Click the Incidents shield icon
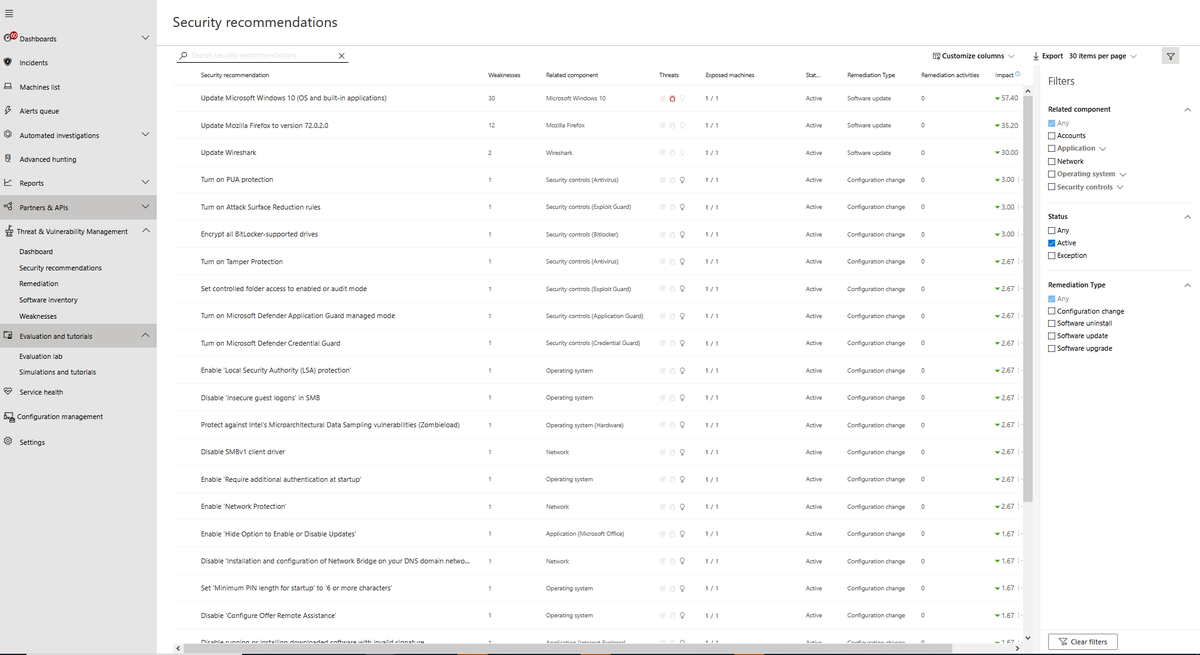The width and height of the screenshot is (1200, 655). pyautogui.click(x=8, y=62)
